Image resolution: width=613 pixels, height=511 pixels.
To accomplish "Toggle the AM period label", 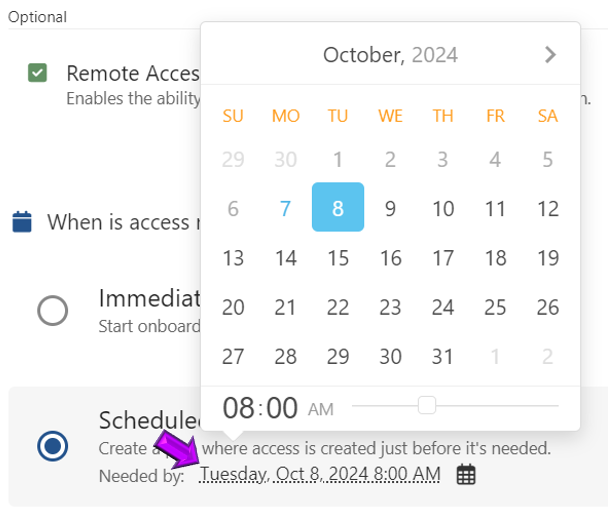I will (x=321, y=409).
